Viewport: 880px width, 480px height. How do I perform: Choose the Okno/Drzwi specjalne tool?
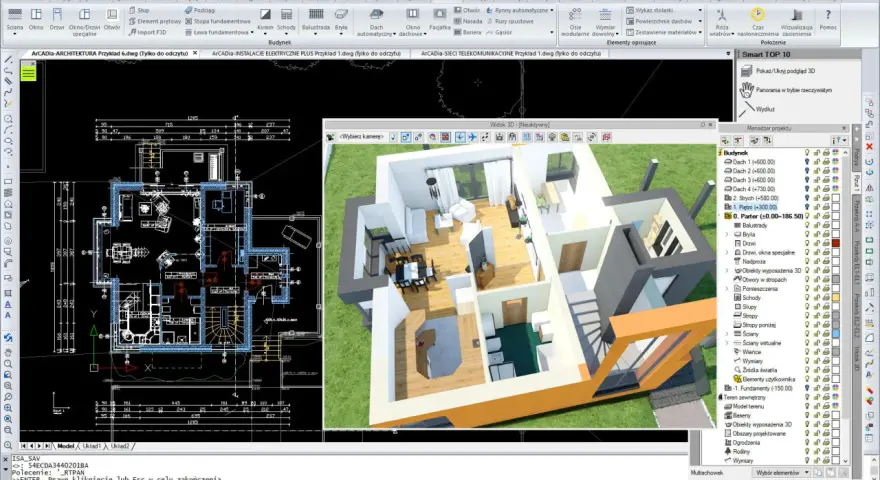(x=84, y=21)
